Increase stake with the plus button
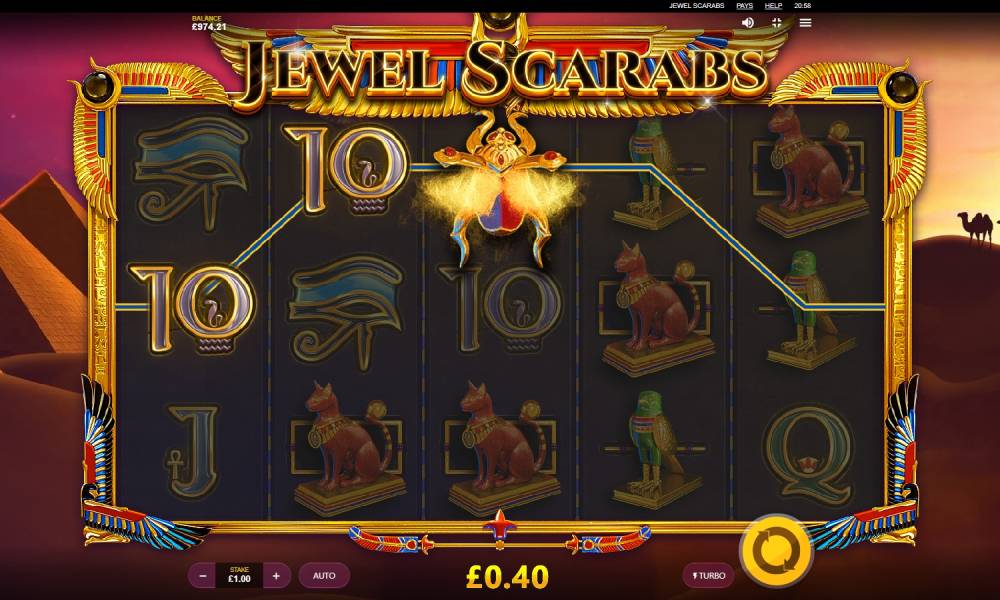The height and width of the screenshot is (600, 1000). [276, 576]
